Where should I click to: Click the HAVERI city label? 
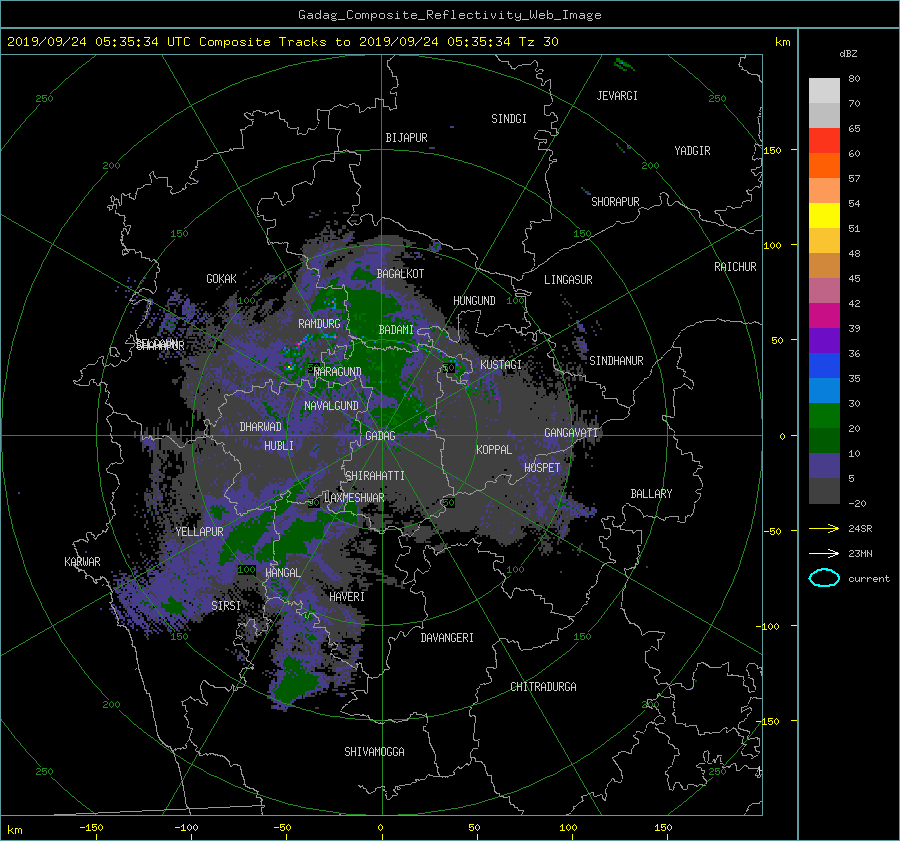(x=347, y=596)
